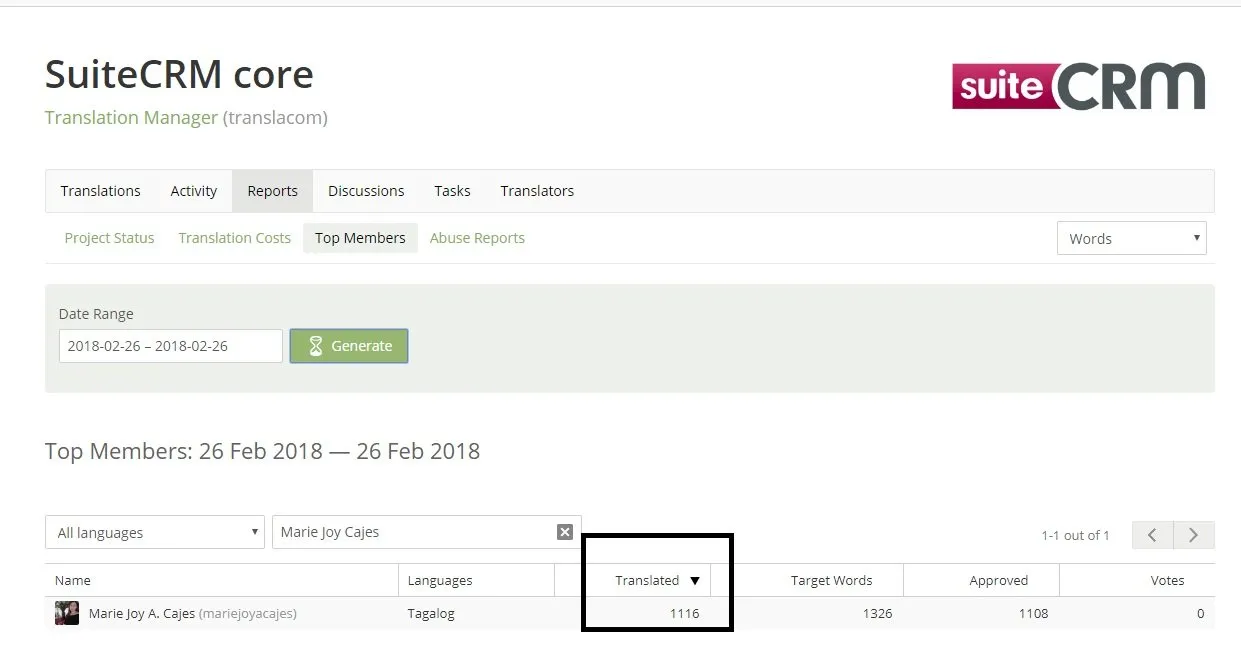This screenshot has height=666, width=1241.
Task: Open the Activity tab
Action: pyautogui.click(x=194, y=191)
